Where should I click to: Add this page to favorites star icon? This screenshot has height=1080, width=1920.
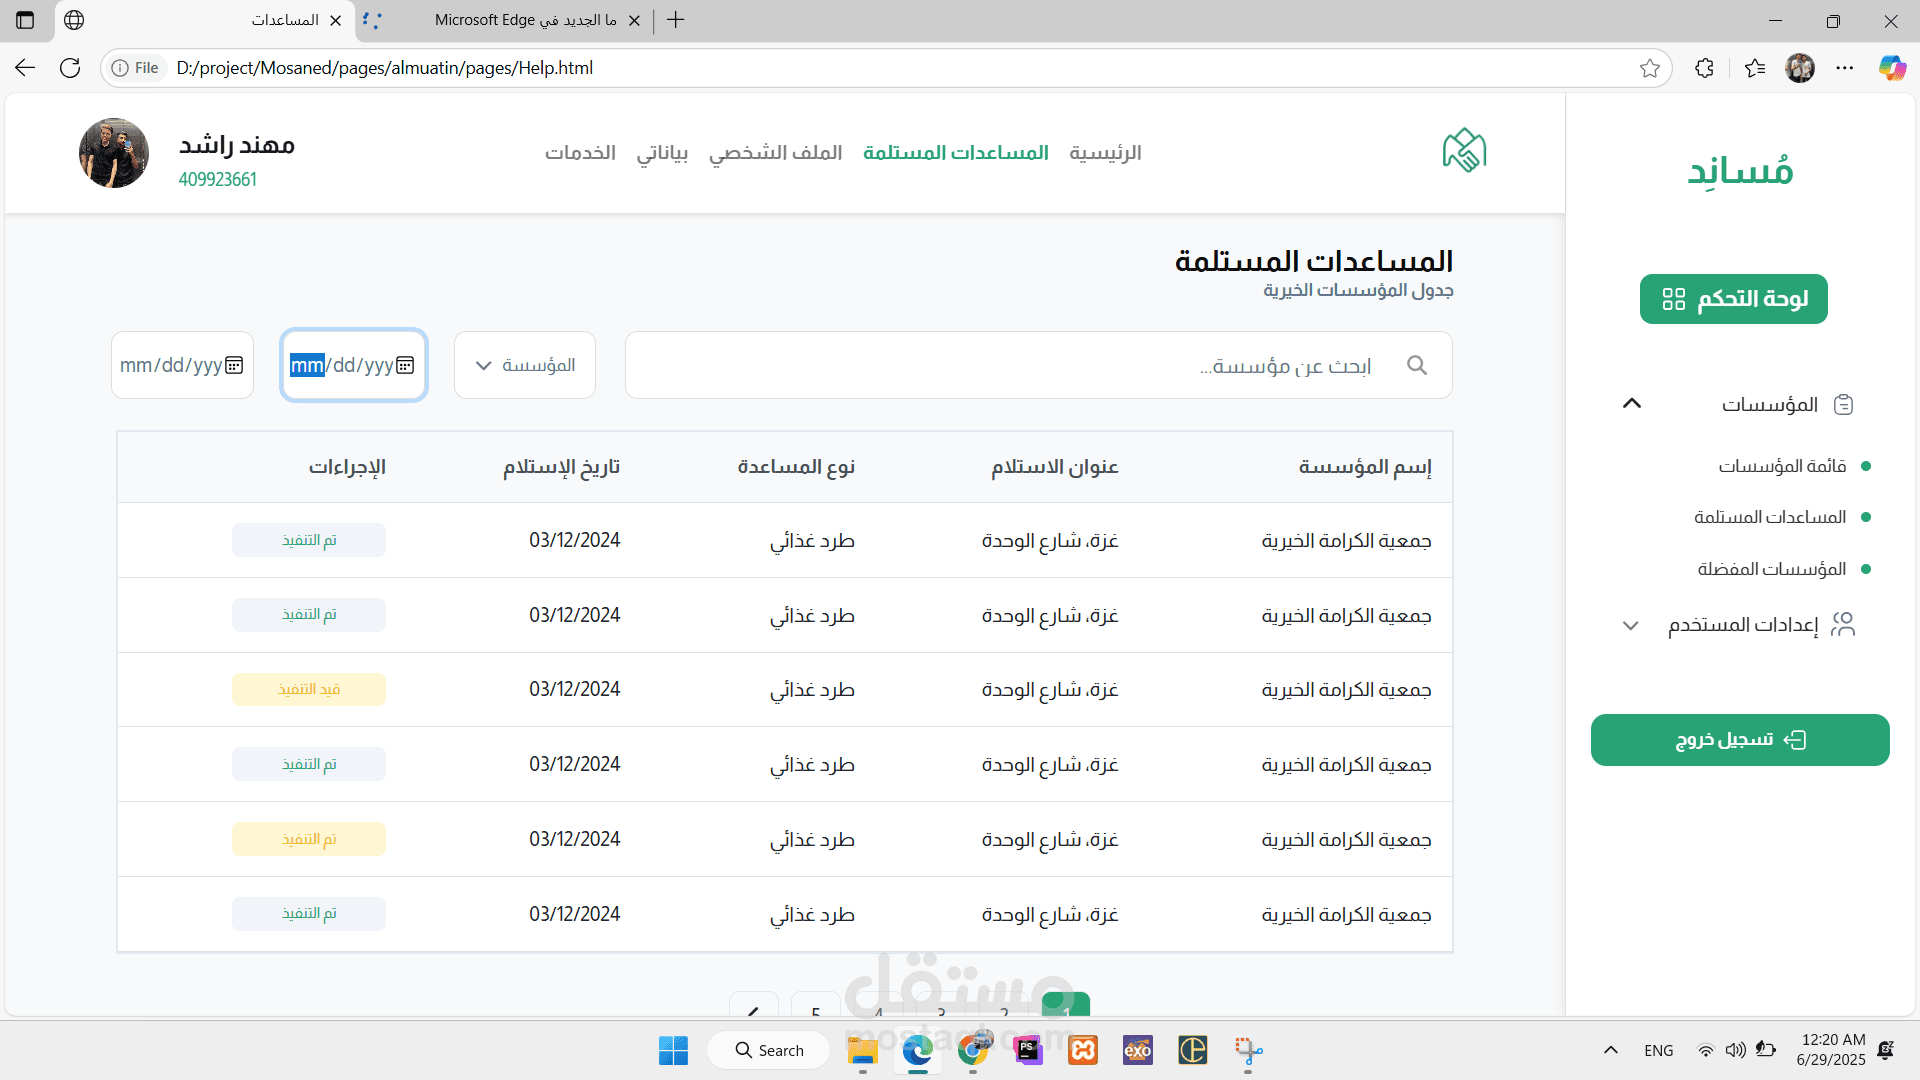point(1650,68)
